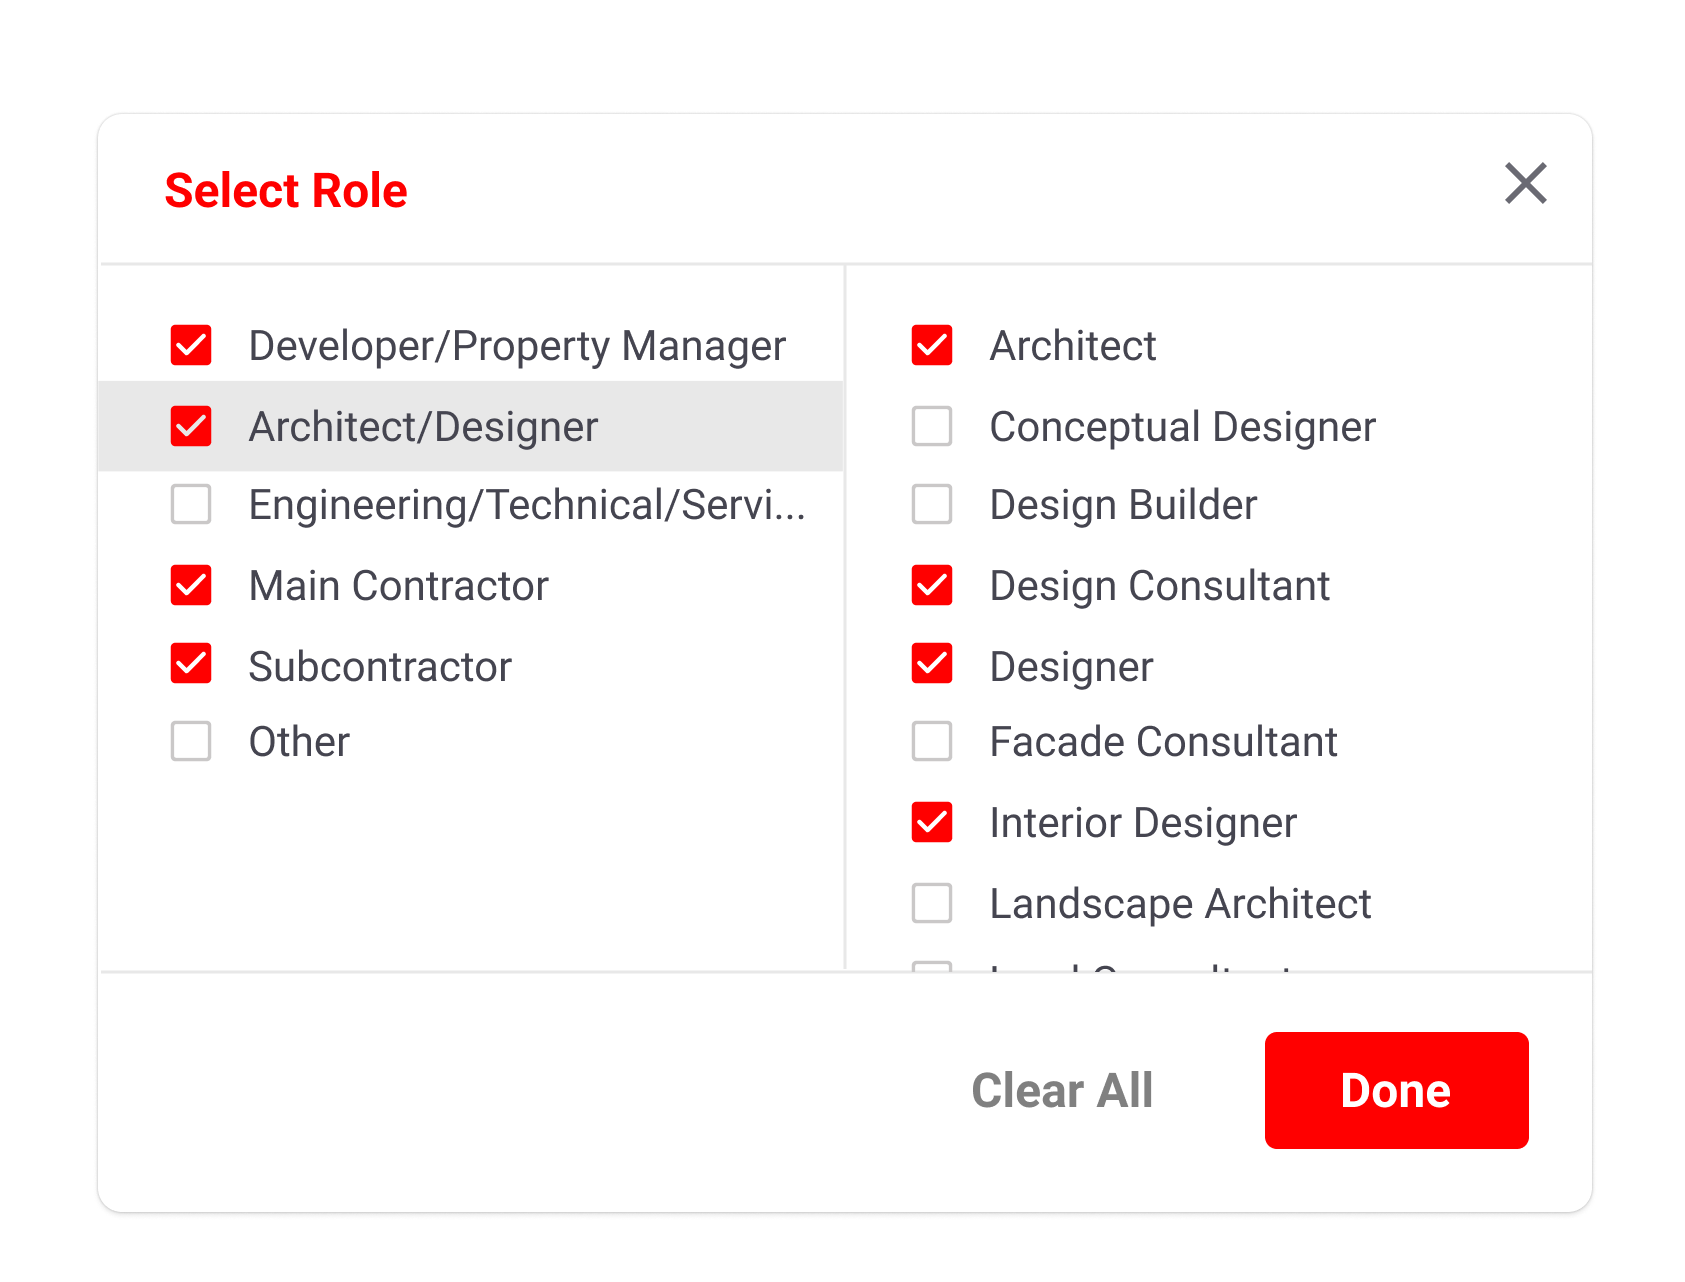Tick the Conceptual Designer checkbox
Viewport: 1685px width, 1282px height.
point(932,426)
